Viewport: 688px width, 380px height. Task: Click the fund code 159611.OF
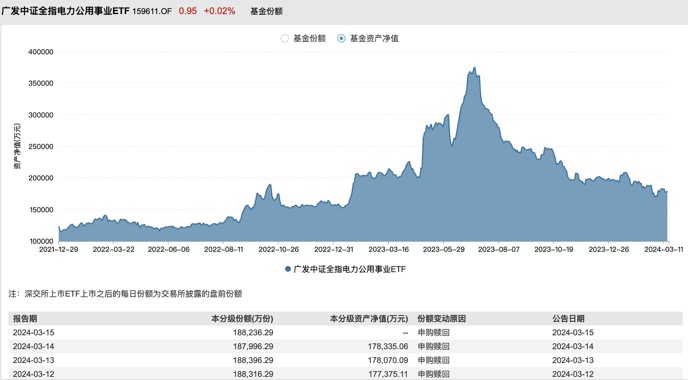[x=152, y=11]
